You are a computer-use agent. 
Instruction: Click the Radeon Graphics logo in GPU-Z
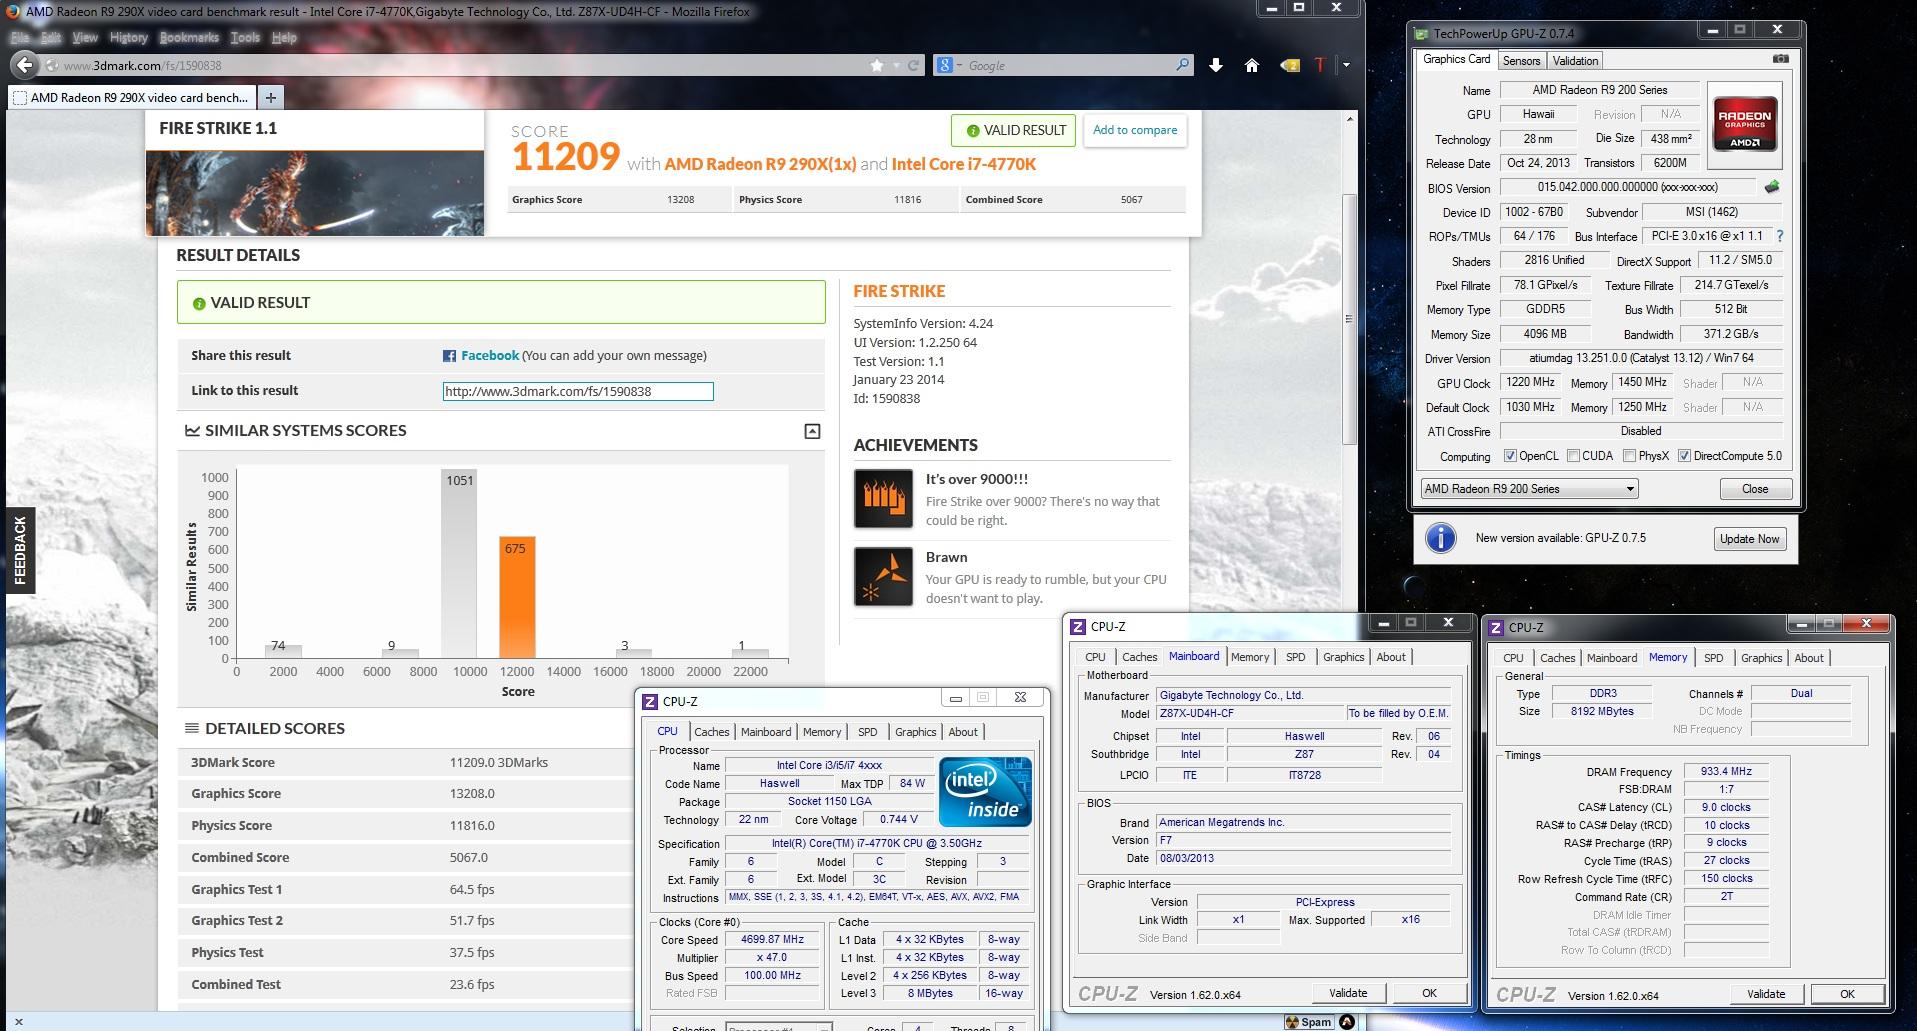[x=1746, y=124]
